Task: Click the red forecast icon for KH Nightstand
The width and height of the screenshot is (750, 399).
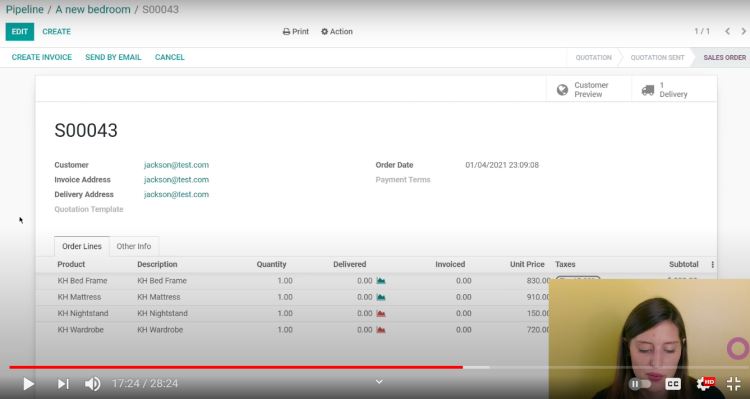Action: point(381,313)
